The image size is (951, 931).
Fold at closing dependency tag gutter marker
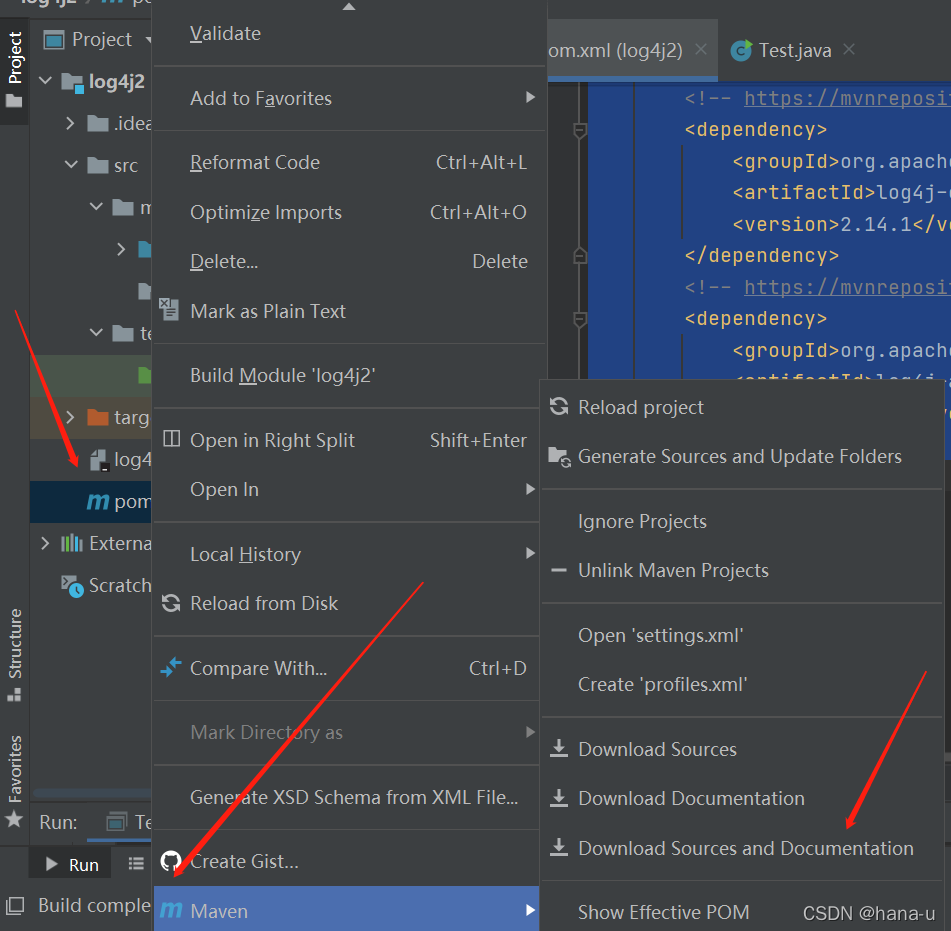pos(580,256)
